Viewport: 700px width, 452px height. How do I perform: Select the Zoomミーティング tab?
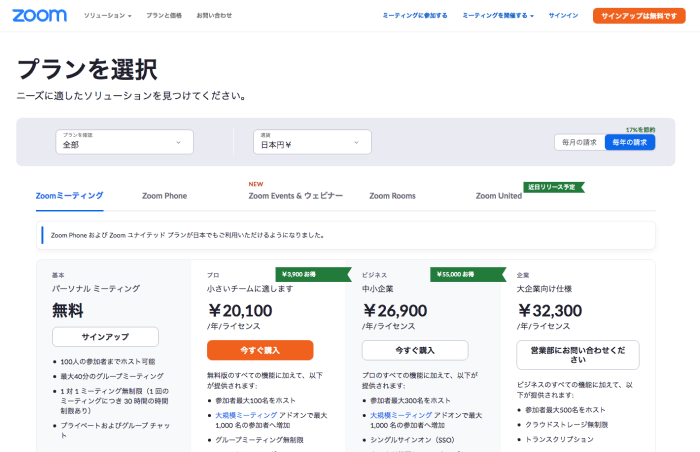(x=69, y=196)
